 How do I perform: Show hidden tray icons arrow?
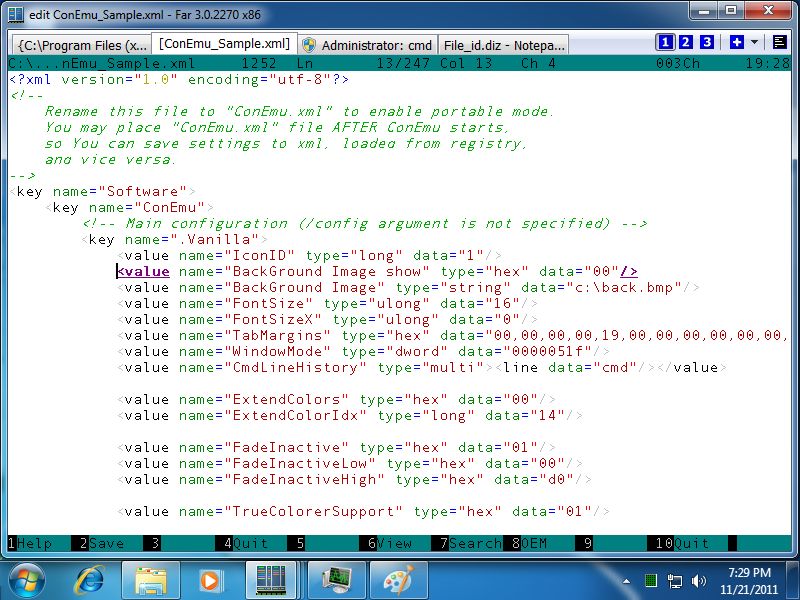[626, 580]
